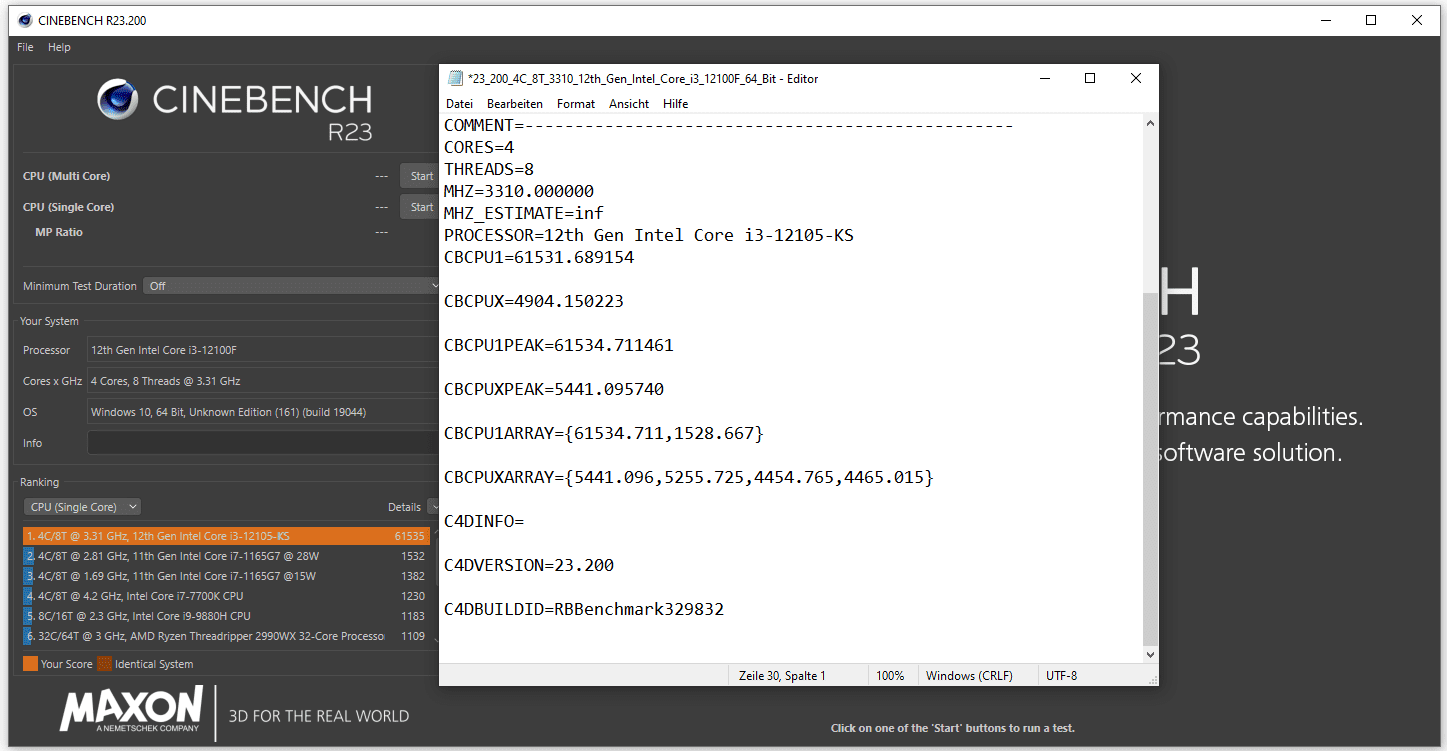Open the Bearbeiten menu in Editor
This screenshot has width=1447, height=751.
click(x=515, y=104)
